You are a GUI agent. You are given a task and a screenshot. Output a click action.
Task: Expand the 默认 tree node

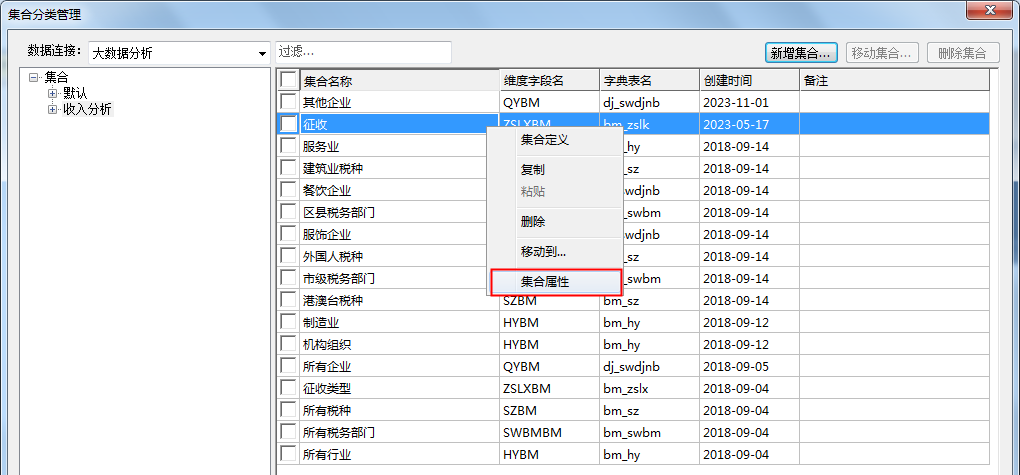(53, 93)
